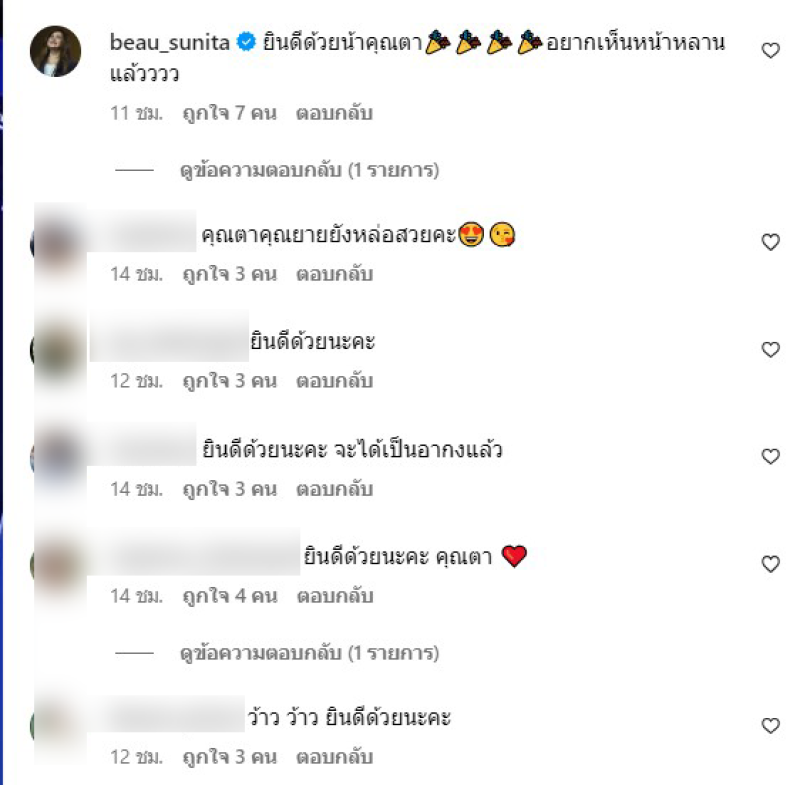Image resolution: width=800 pixels, height=785 pixels.
Task: Click the 11 ชม. timestamp on beau_sunita's comment
Action: 136,113
